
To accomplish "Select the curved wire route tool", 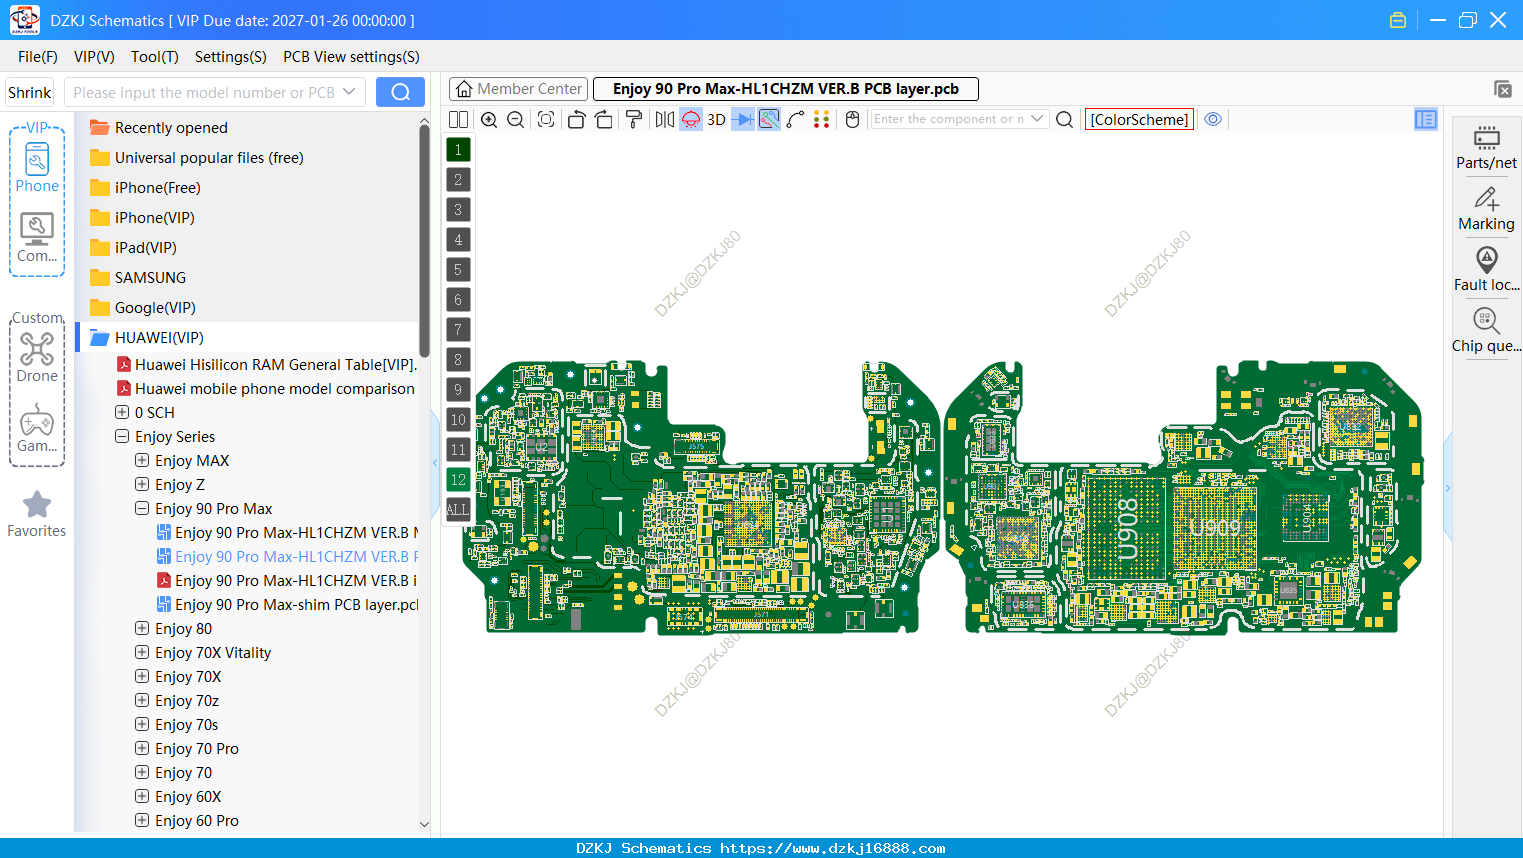I will (x=796, y=119).
